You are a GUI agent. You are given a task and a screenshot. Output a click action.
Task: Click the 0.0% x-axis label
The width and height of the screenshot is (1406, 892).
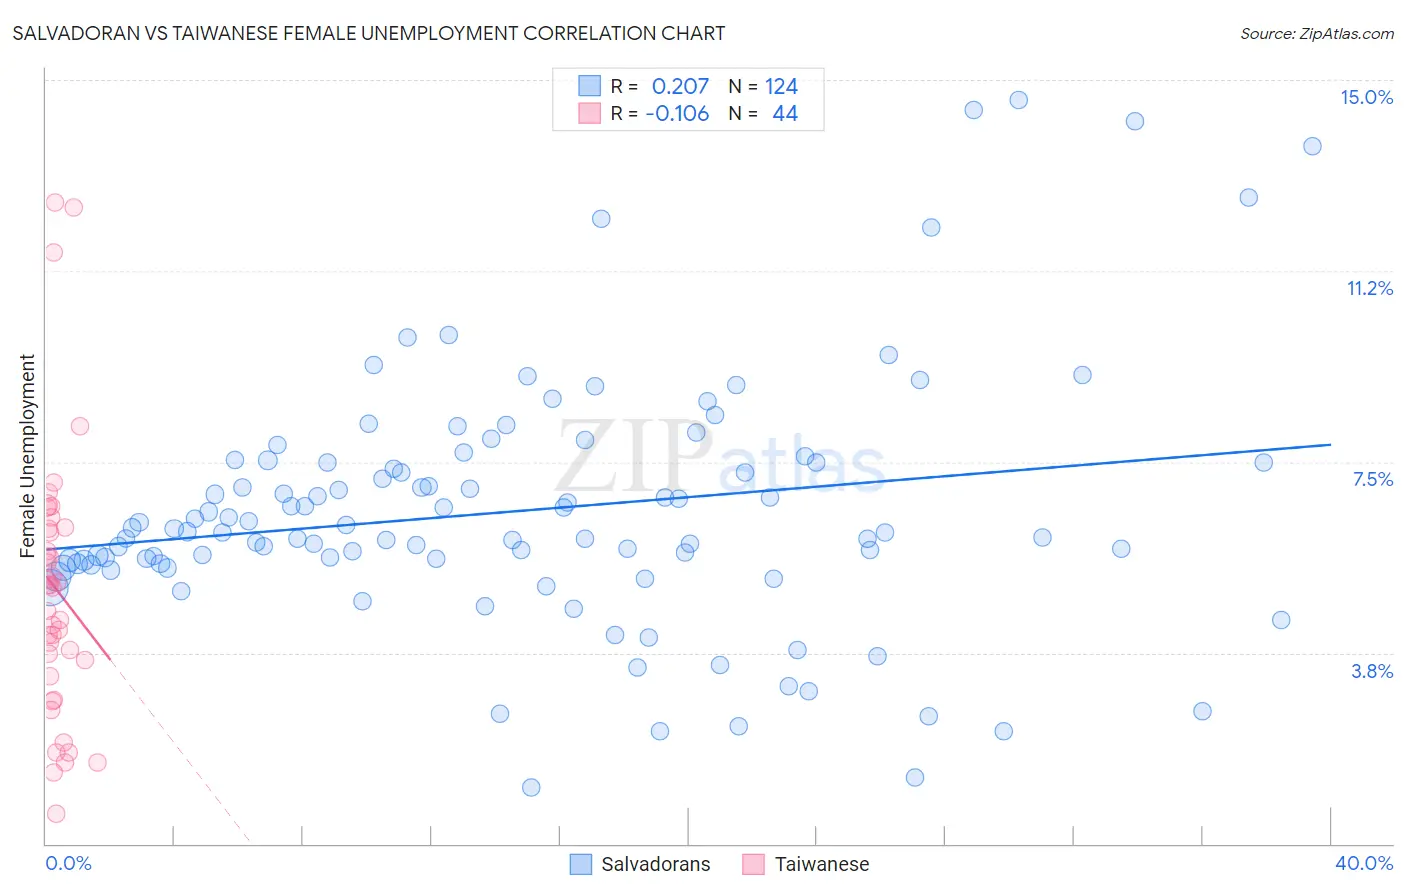coord(68,863)
